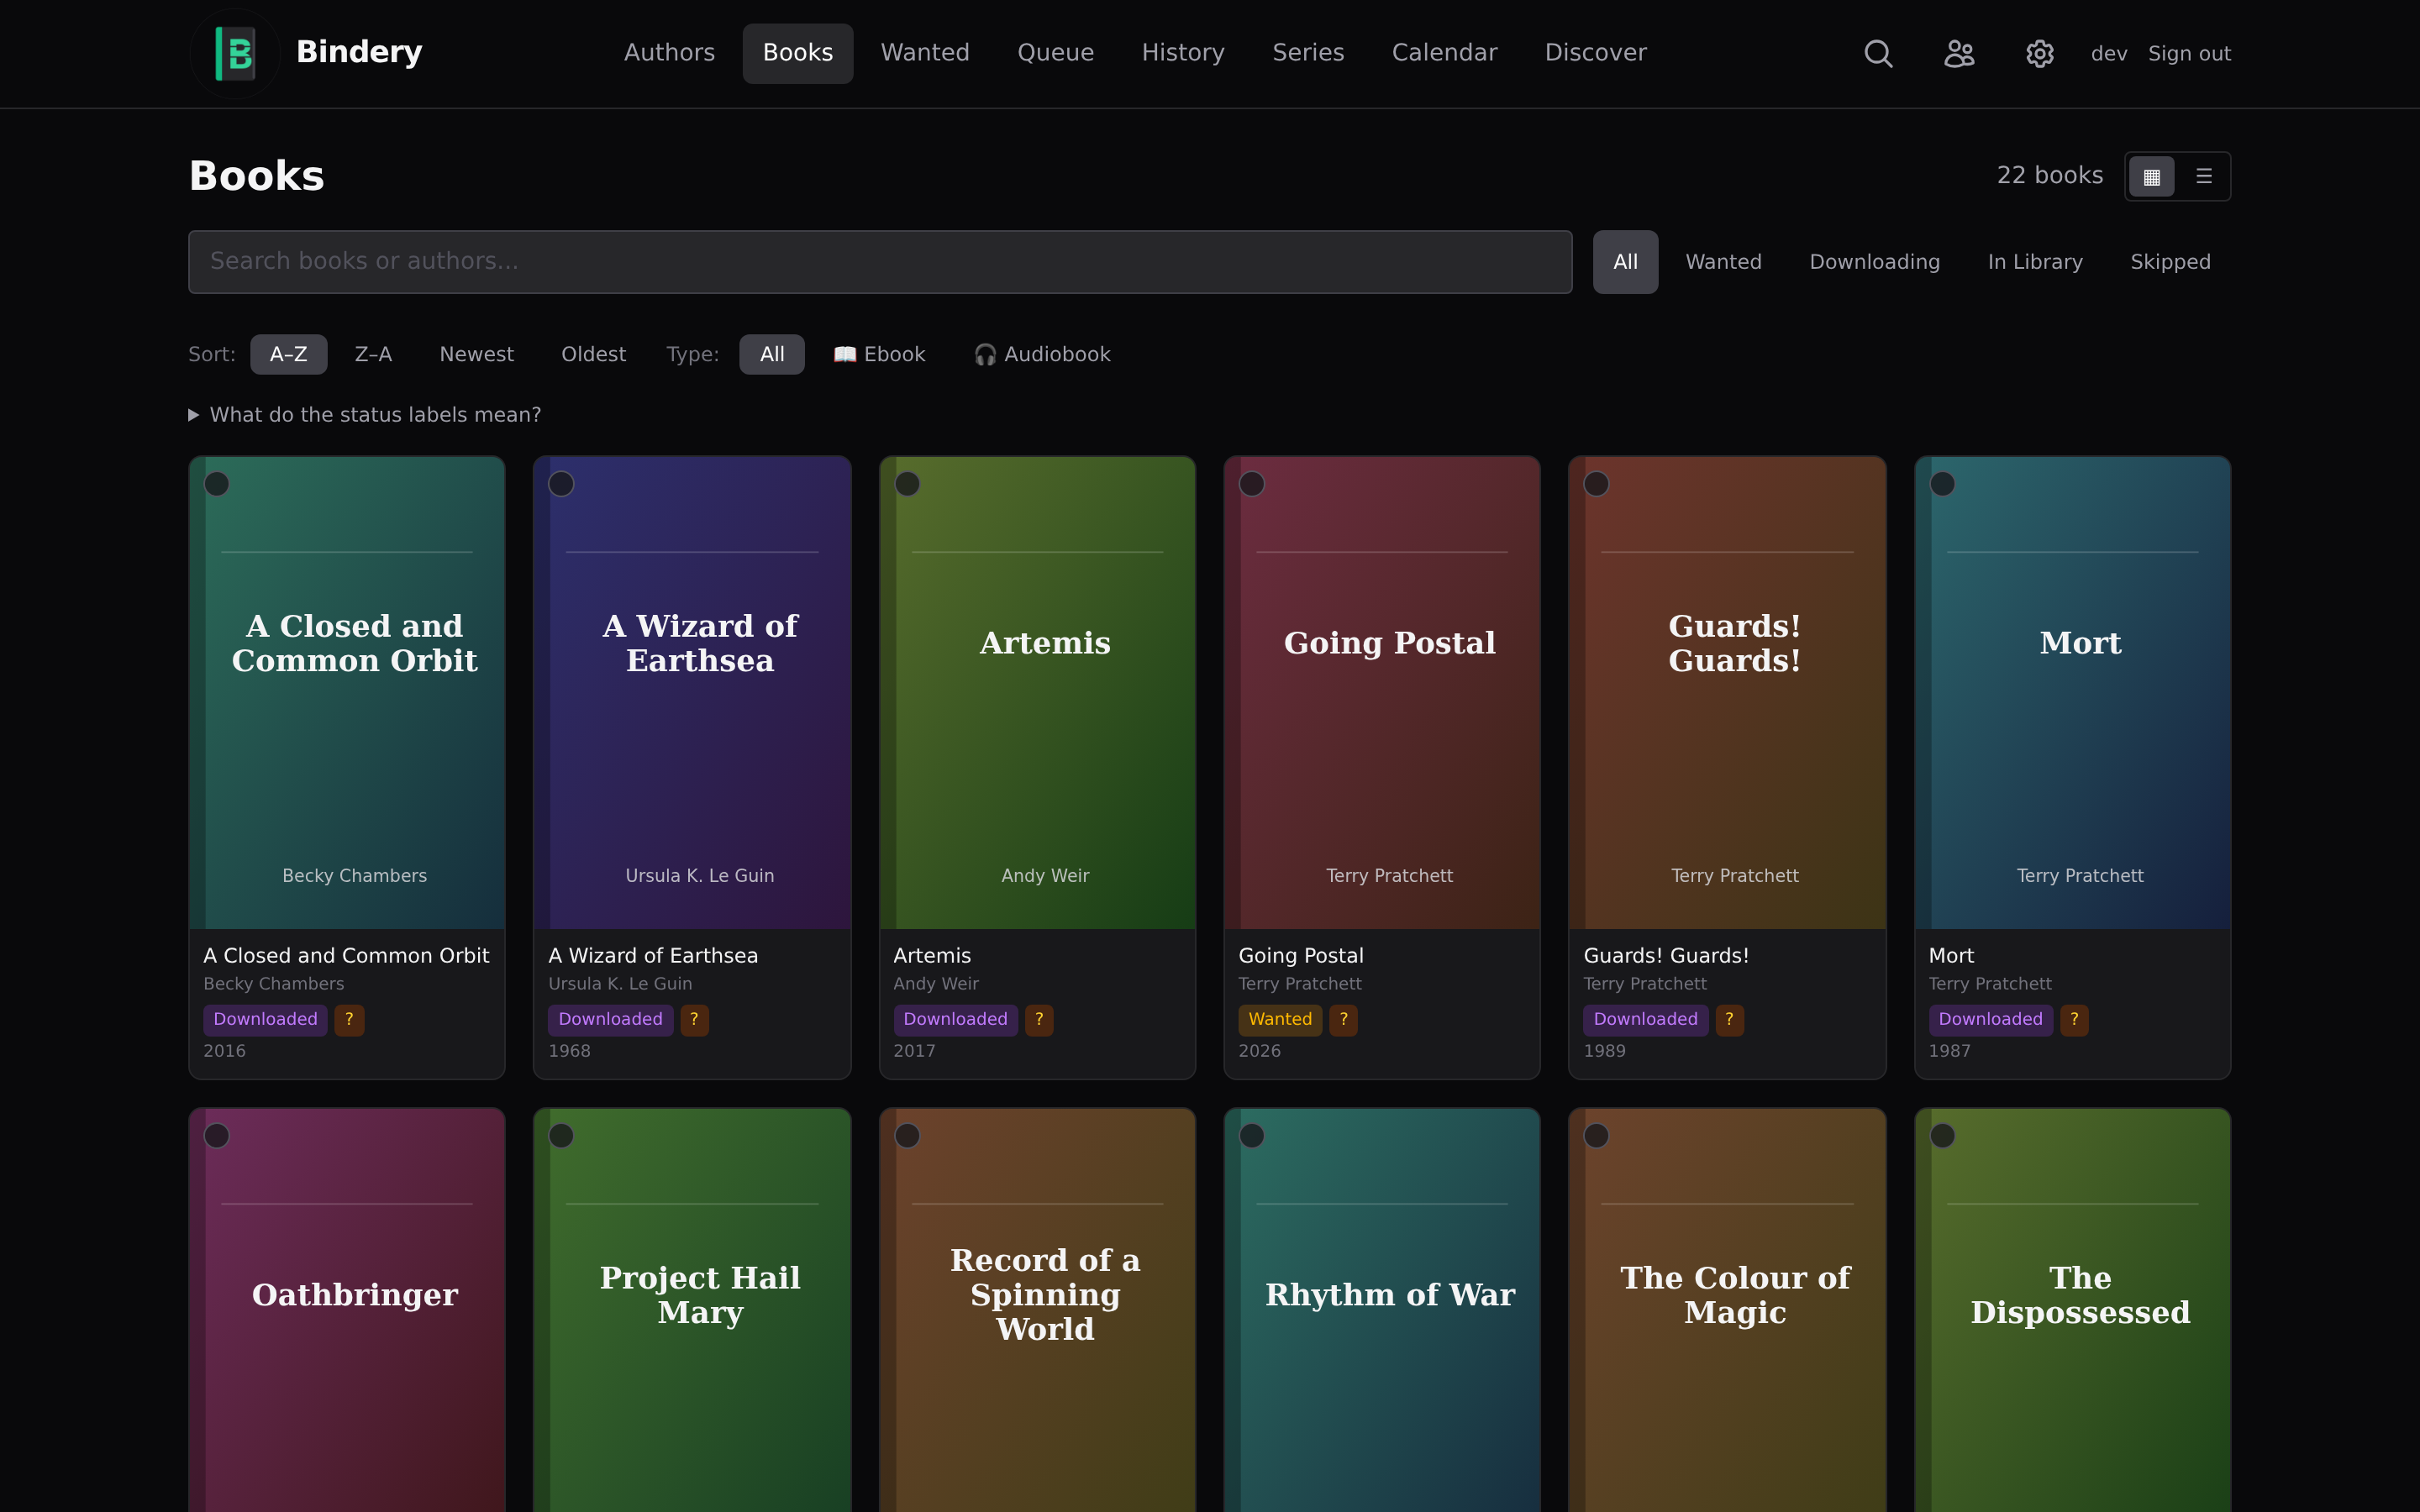Click the ? badge on Mort

tap(2074, 1020)
